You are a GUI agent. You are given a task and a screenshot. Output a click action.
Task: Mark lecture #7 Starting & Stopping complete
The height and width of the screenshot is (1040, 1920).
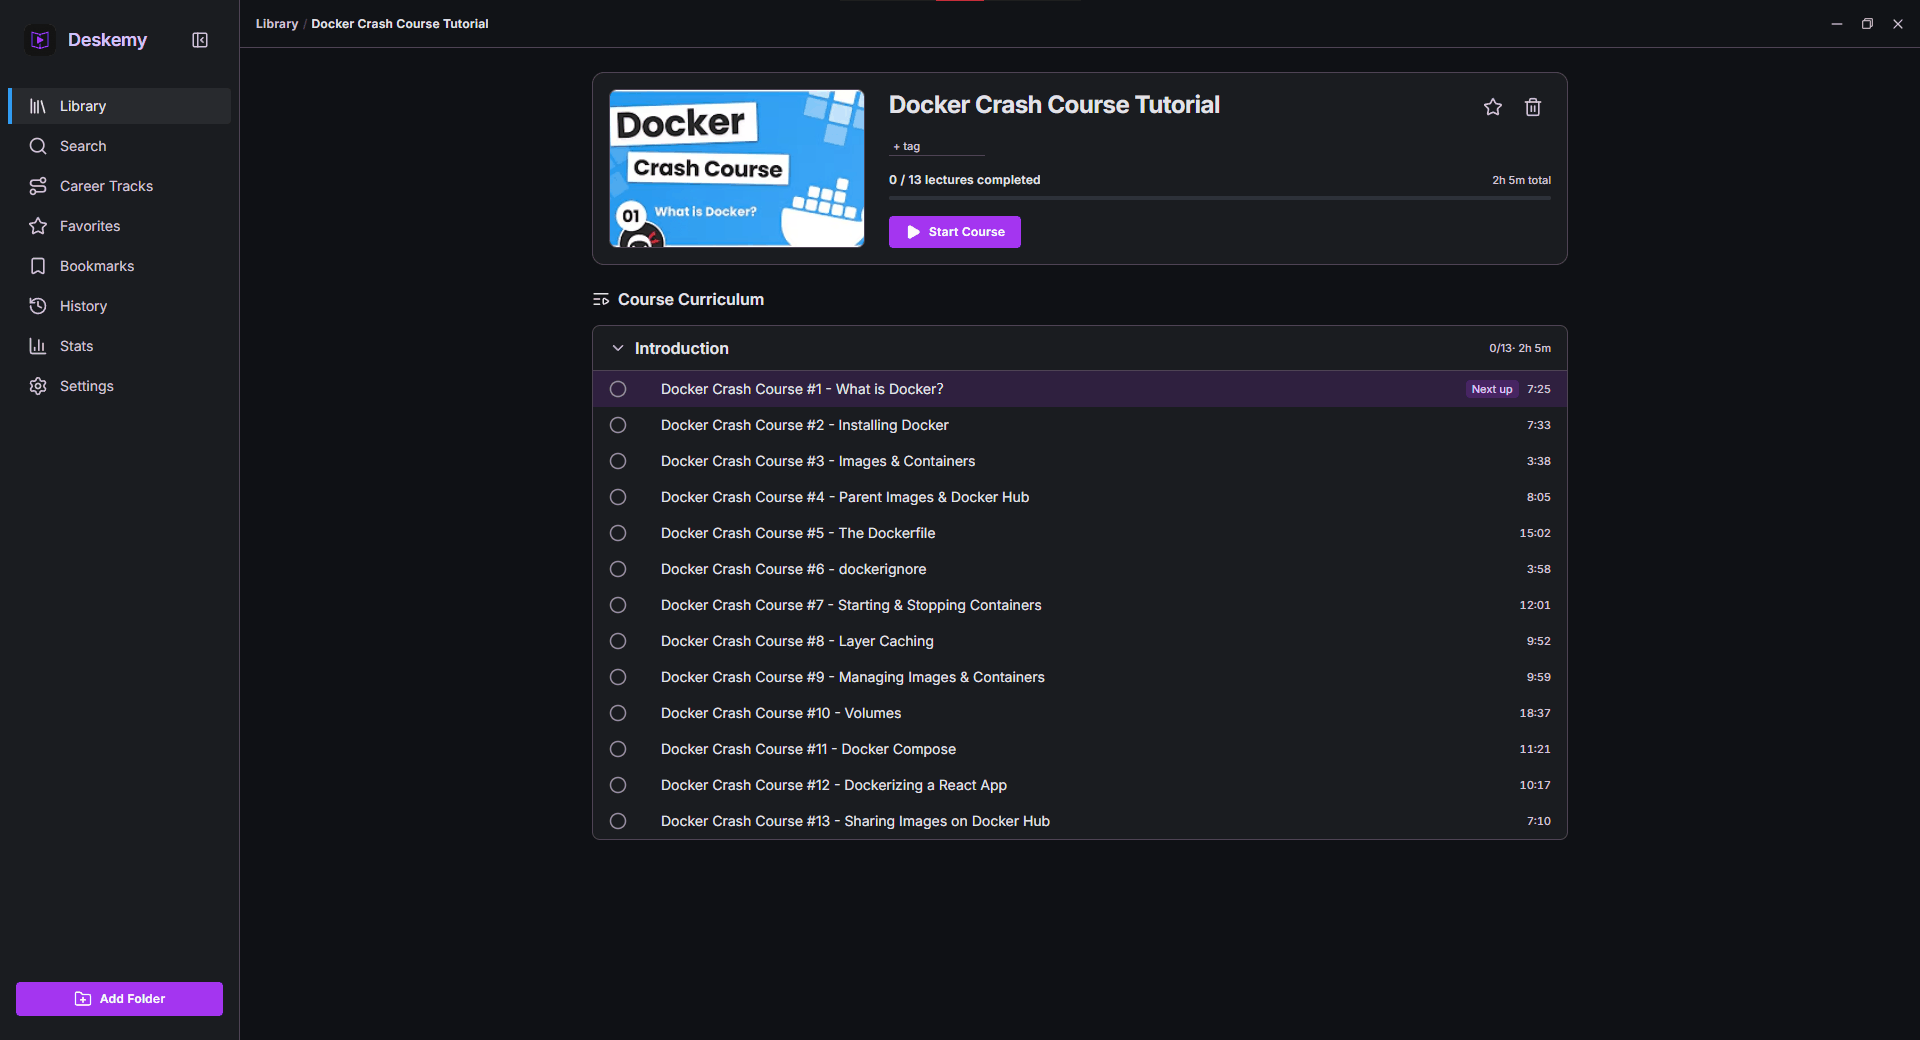tap(618, 605)
